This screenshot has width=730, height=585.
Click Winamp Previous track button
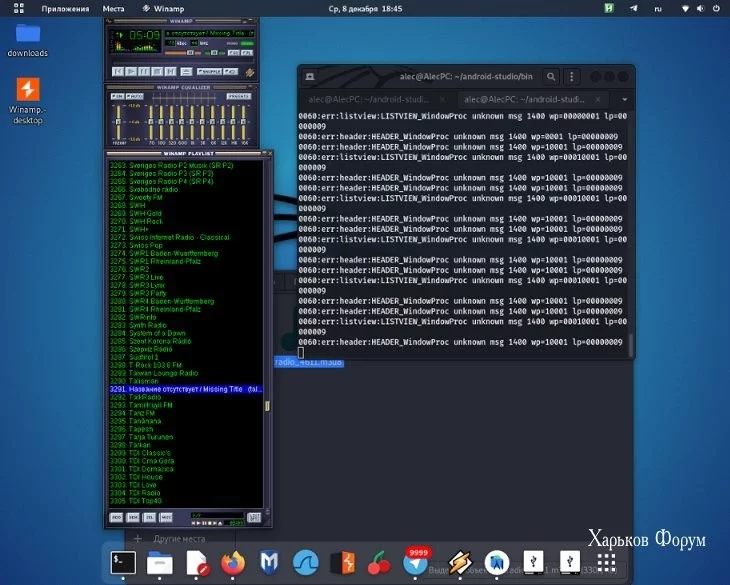coord(118,71)
